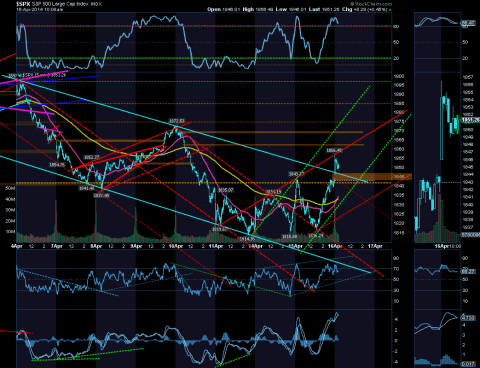The width and height of the screenshot is (480, 368).
Task: Click the '9Apr' date axis label
Action: 136,246
